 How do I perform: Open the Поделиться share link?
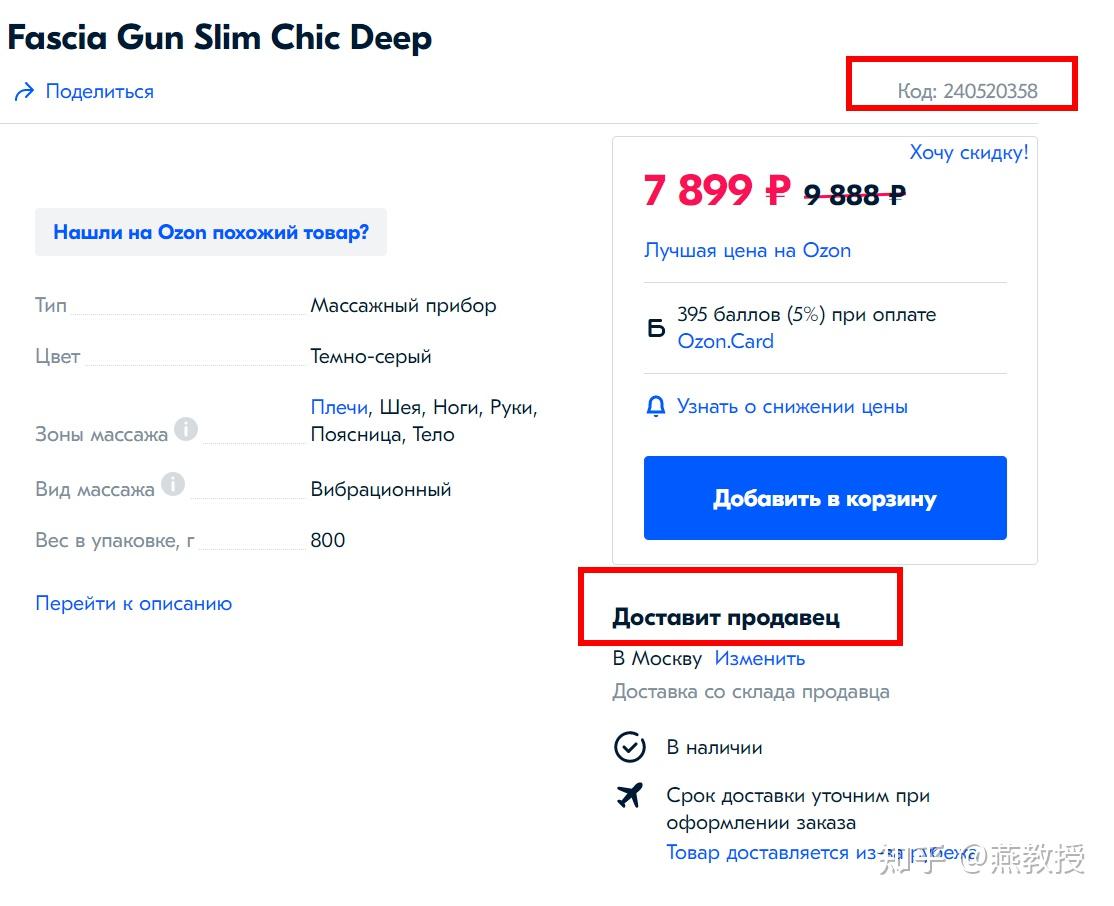pos(99,92)
